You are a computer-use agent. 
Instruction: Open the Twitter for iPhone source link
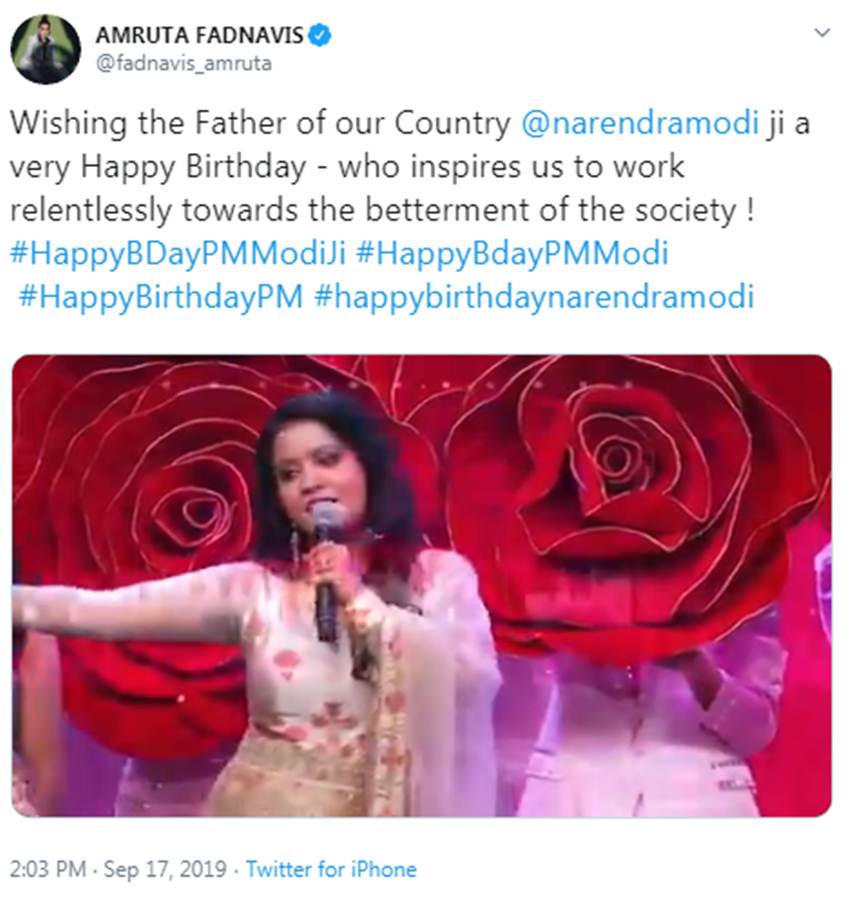[x=331, y=869]
